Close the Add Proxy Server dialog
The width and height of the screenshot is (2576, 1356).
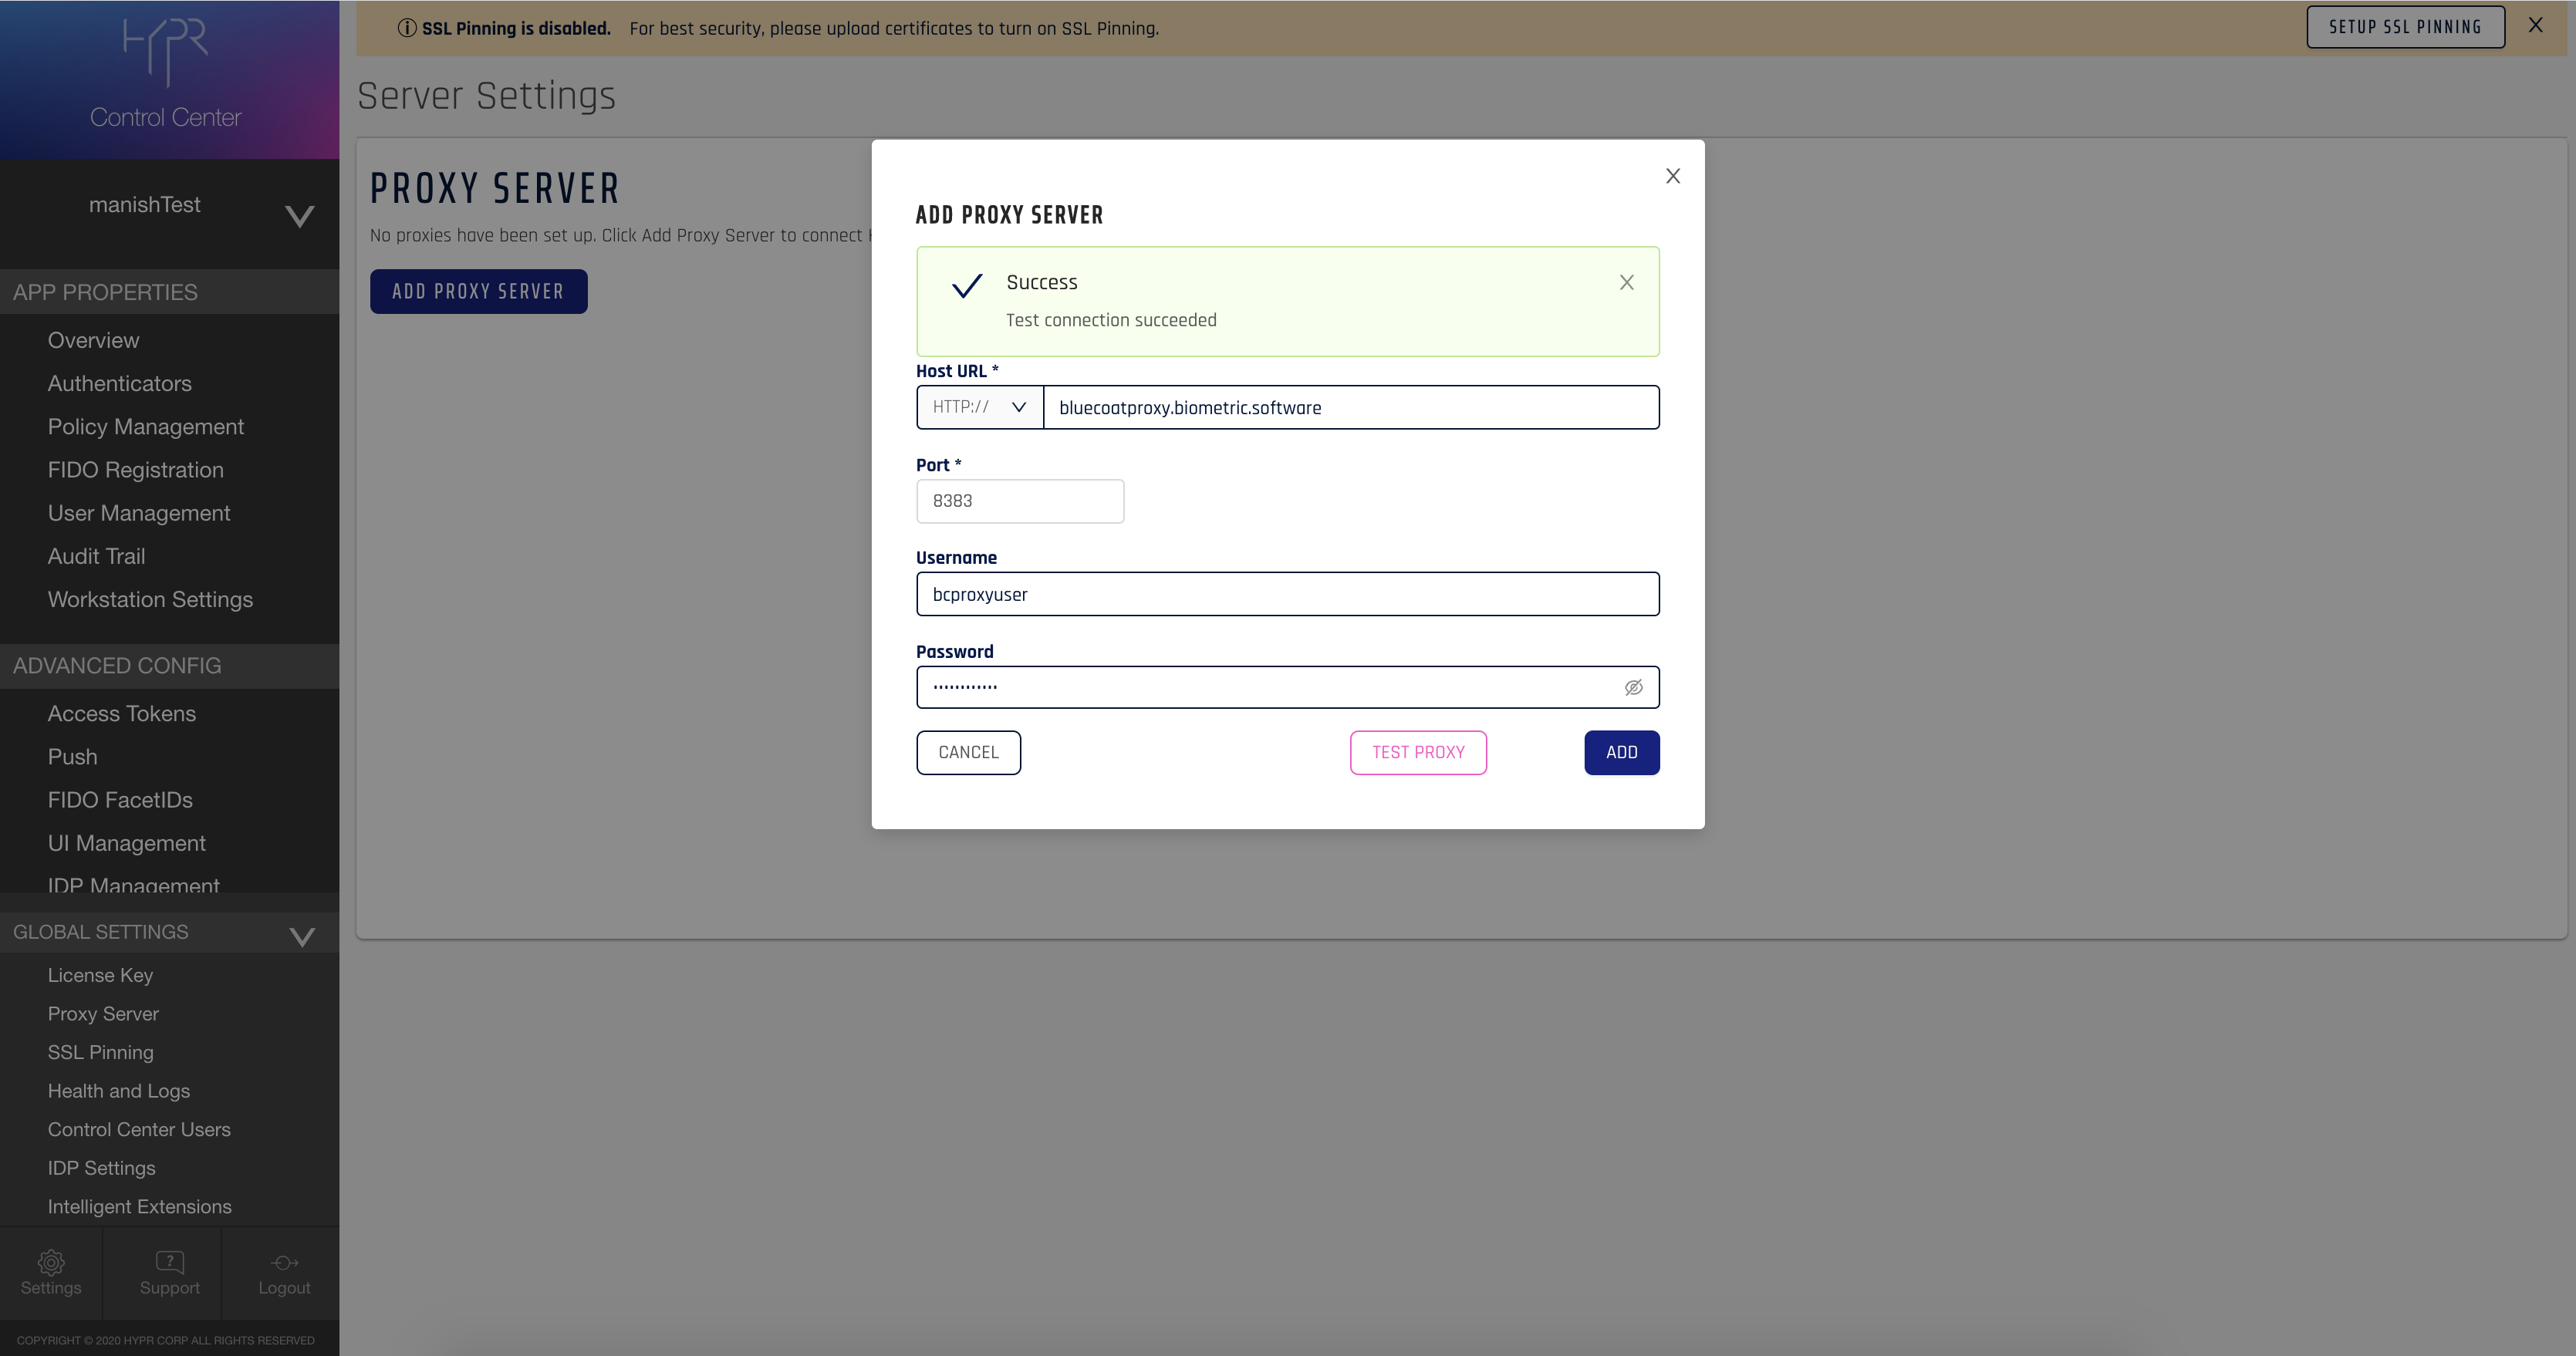1673,176
